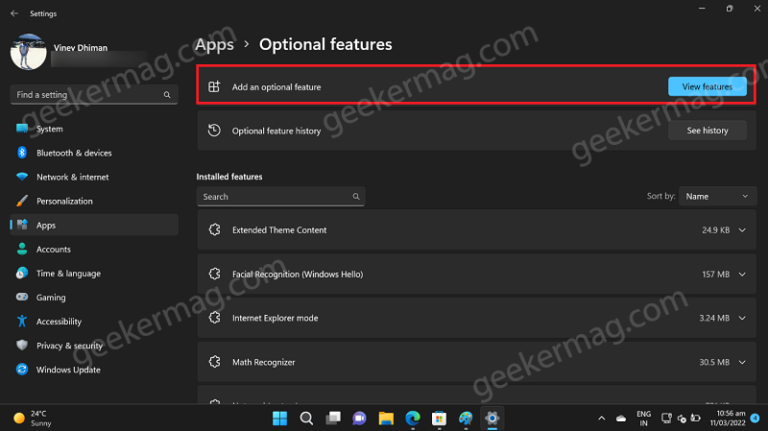
Task: Go to Bluetooth & devices settings
Action: [x=74, y=153]
